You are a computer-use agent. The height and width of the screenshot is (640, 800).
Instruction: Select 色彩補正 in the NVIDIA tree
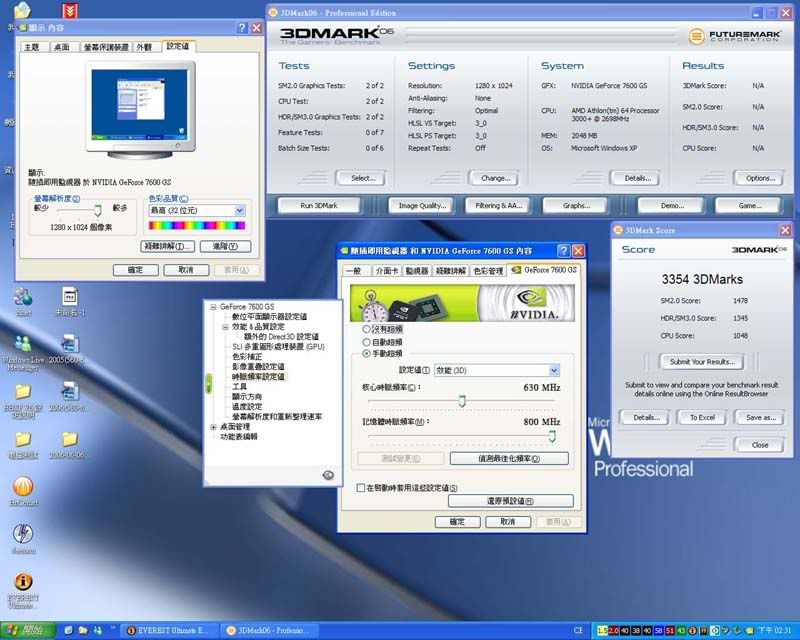(246, 357)
